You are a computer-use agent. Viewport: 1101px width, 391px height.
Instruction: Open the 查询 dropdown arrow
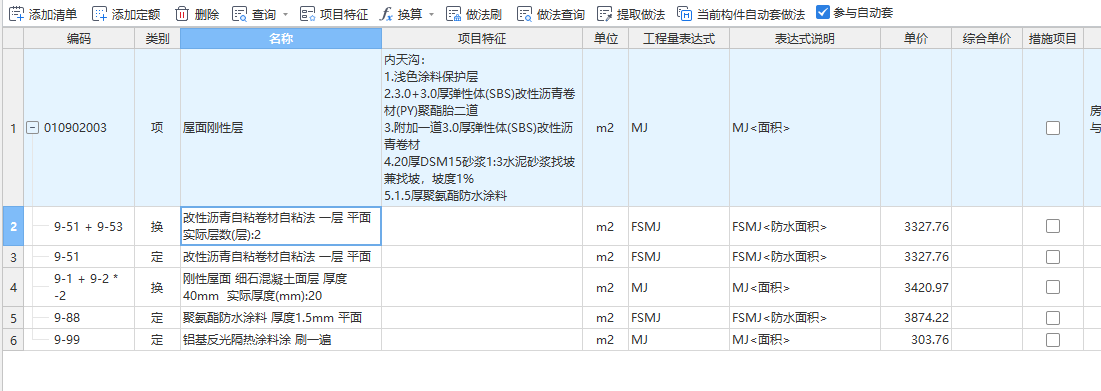click(285, 14)
